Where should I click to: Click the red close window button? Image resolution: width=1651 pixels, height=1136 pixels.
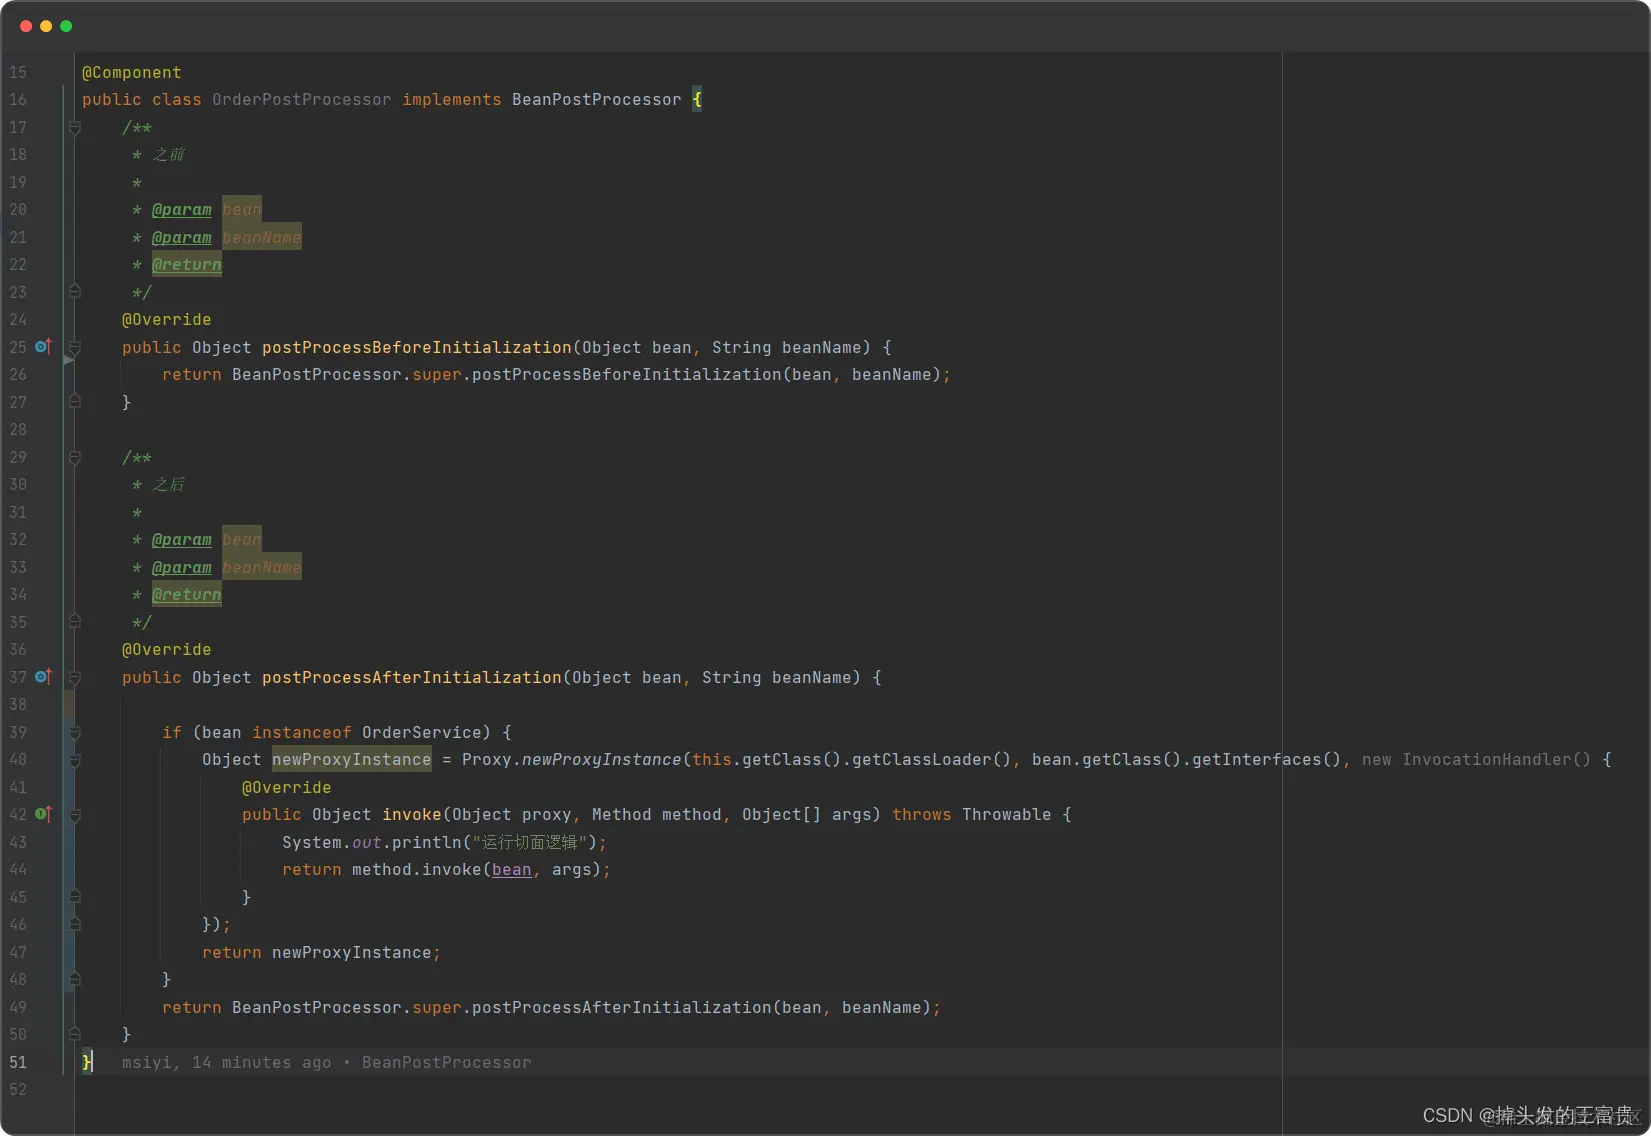pos(26,26)
